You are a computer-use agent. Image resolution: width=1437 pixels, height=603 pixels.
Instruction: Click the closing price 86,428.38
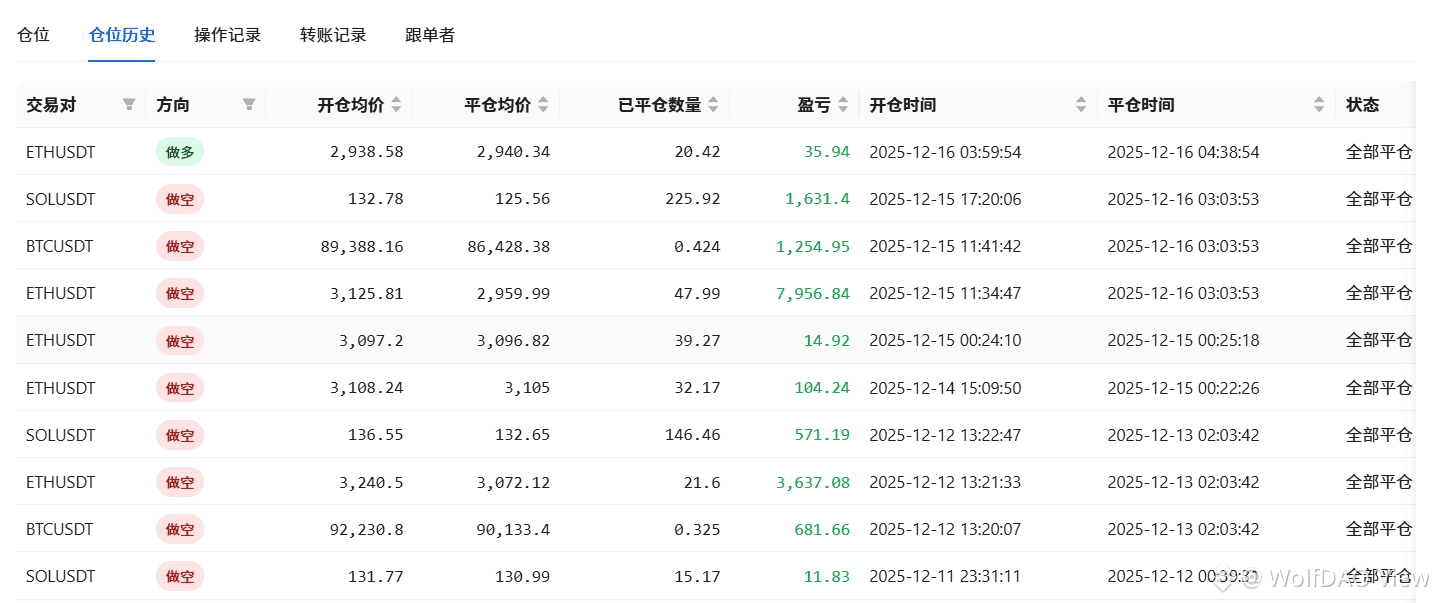509,246
